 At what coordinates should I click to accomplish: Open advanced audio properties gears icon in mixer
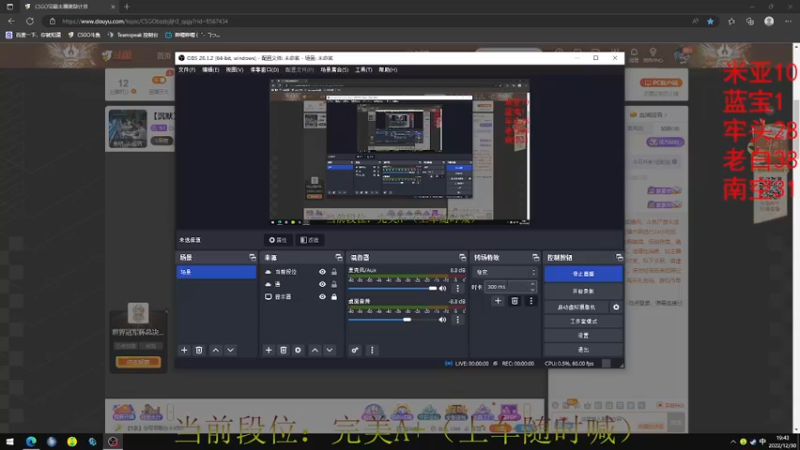point(355,350)
